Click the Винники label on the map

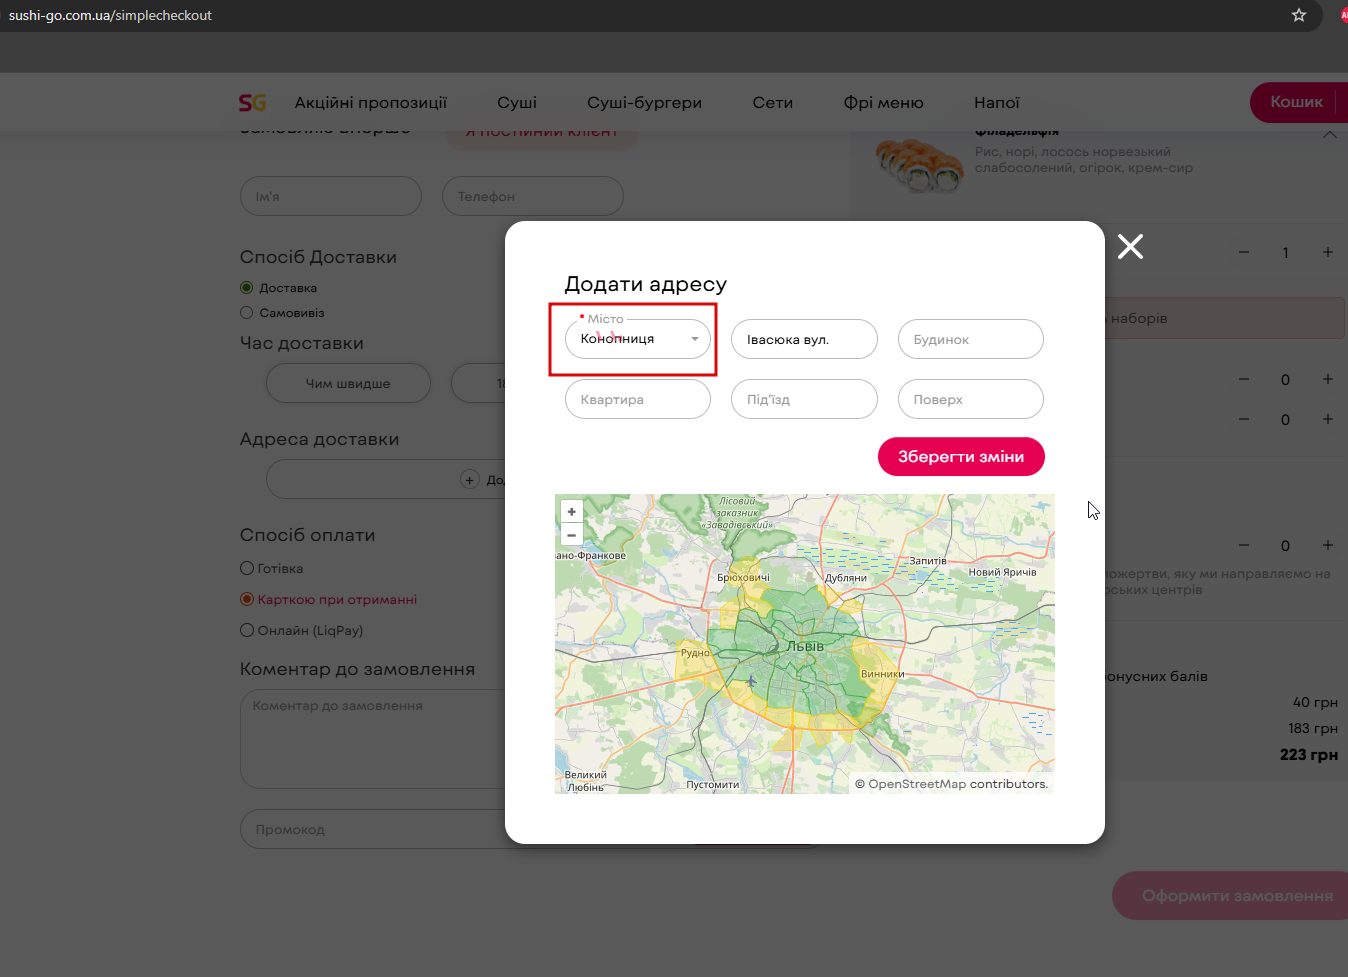(883, 674)
